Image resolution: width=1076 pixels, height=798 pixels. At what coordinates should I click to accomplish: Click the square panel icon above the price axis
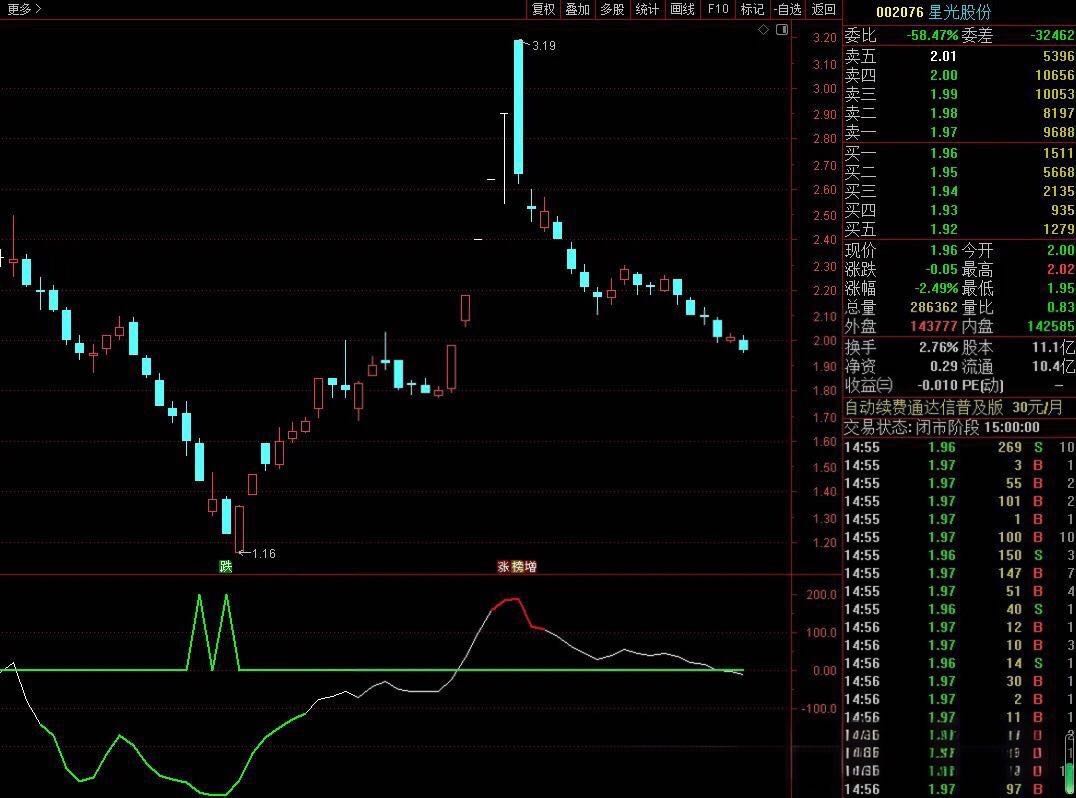782,30
